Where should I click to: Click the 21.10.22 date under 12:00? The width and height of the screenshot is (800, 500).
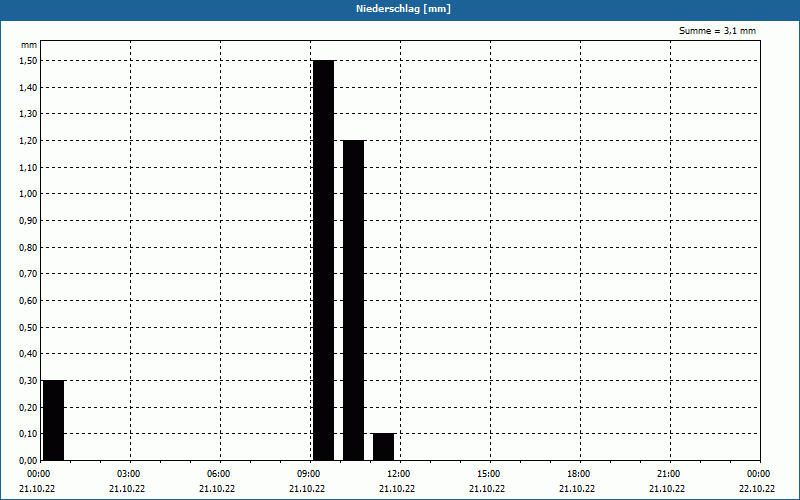tap(397, 489)
